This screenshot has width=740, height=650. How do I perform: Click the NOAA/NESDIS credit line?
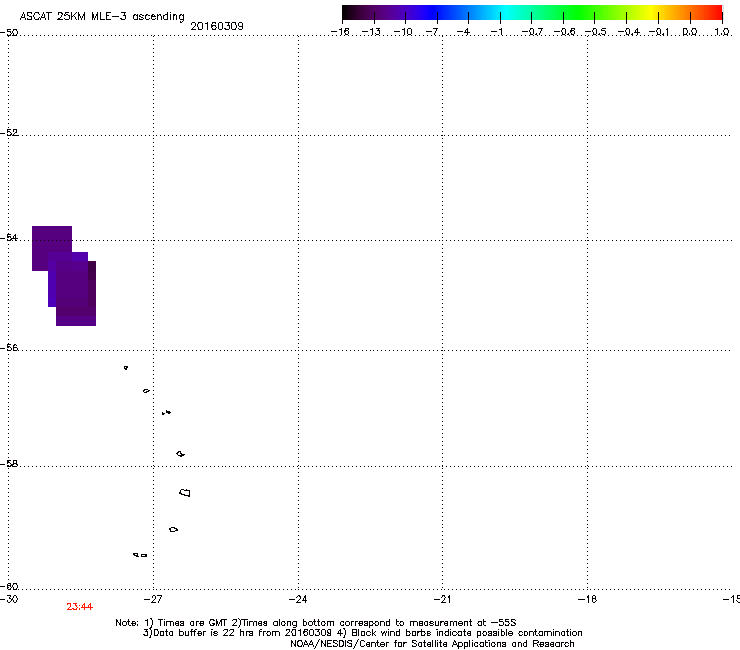tap(432, 644)
